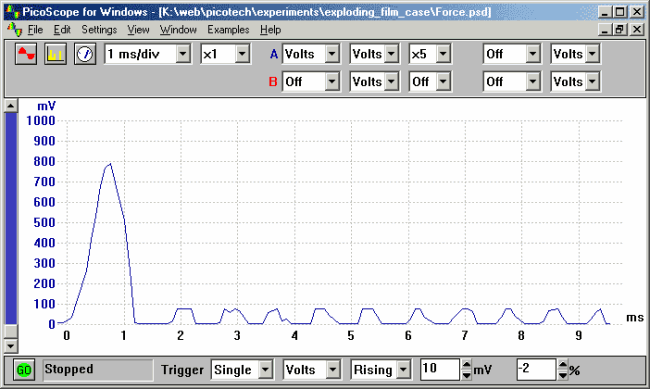The width and height of the screenshot is (650, 389).
Task: Open the x1 time multiplier dropdown
Action: (242, 54)
